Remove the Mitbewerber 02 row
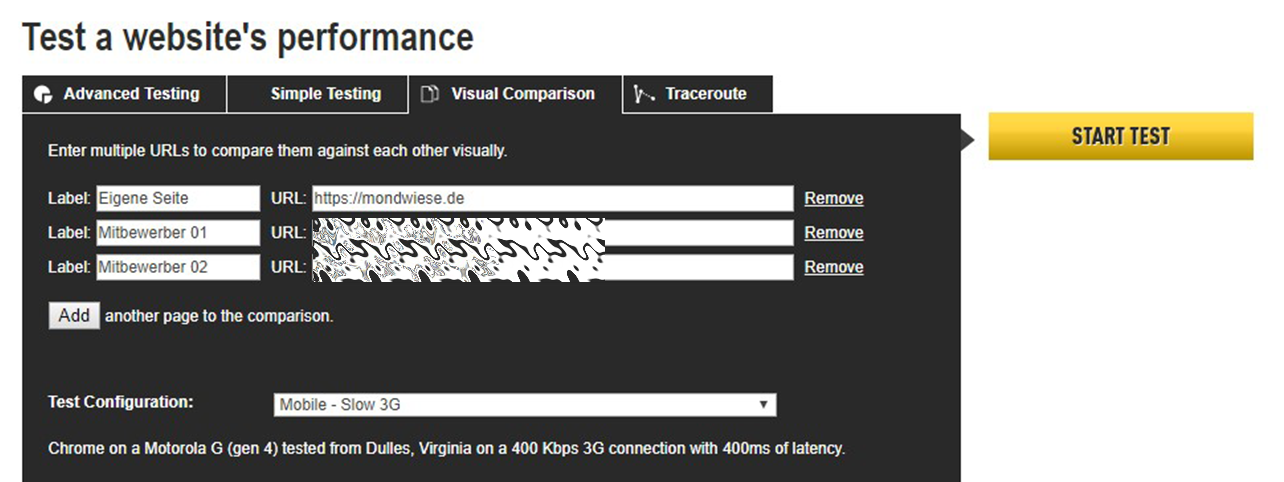The height and width of the screenshot is (482, 1284). coord(834,267)
